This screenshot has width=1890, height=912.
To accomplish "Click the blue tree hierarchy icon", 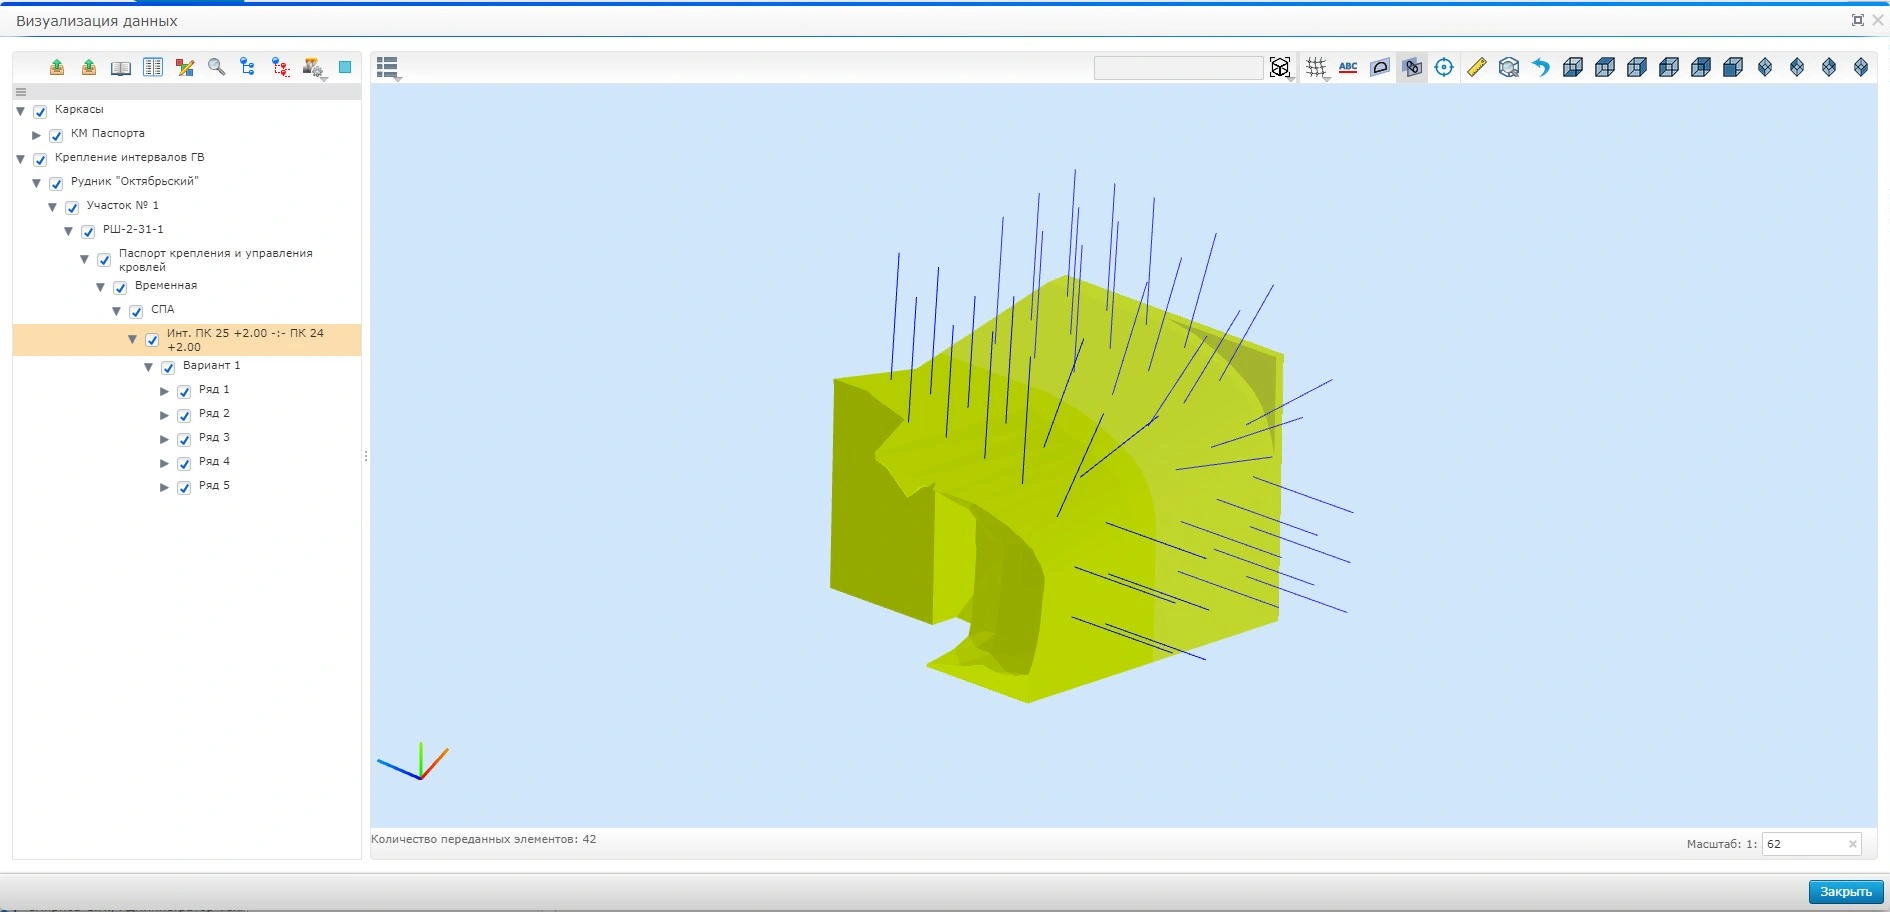I will (248, 67).
